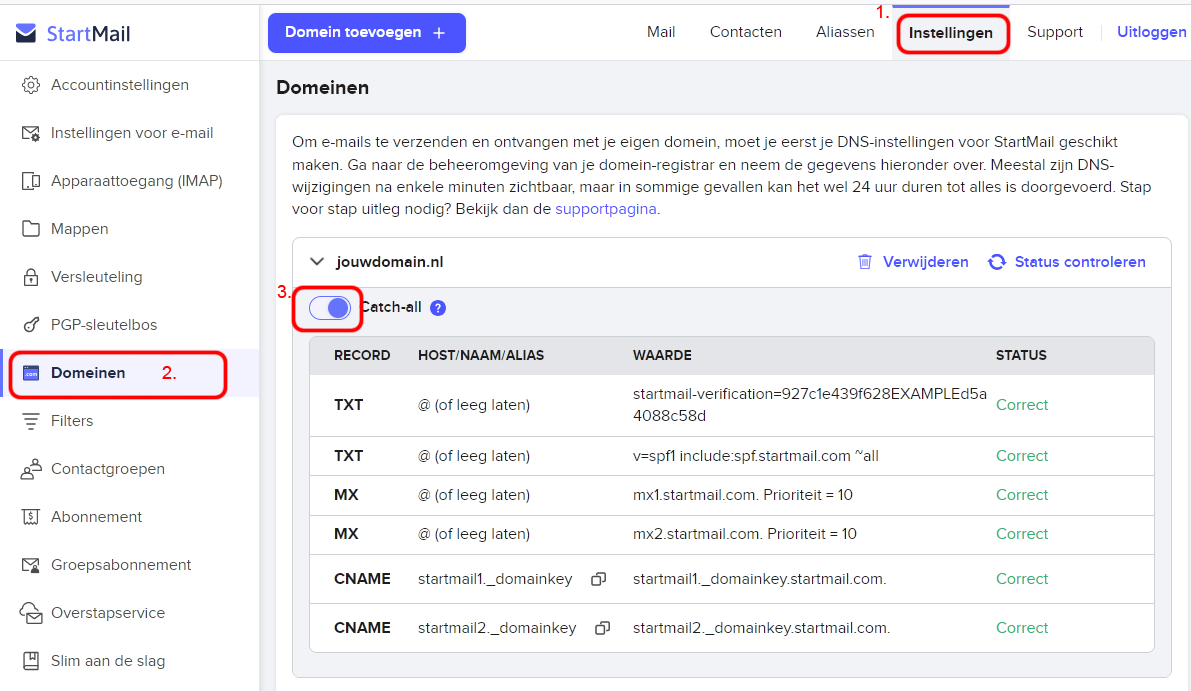Open the Aliassen tab
This screenshot has width=1191, height=691.
click(x=845, y=32)
